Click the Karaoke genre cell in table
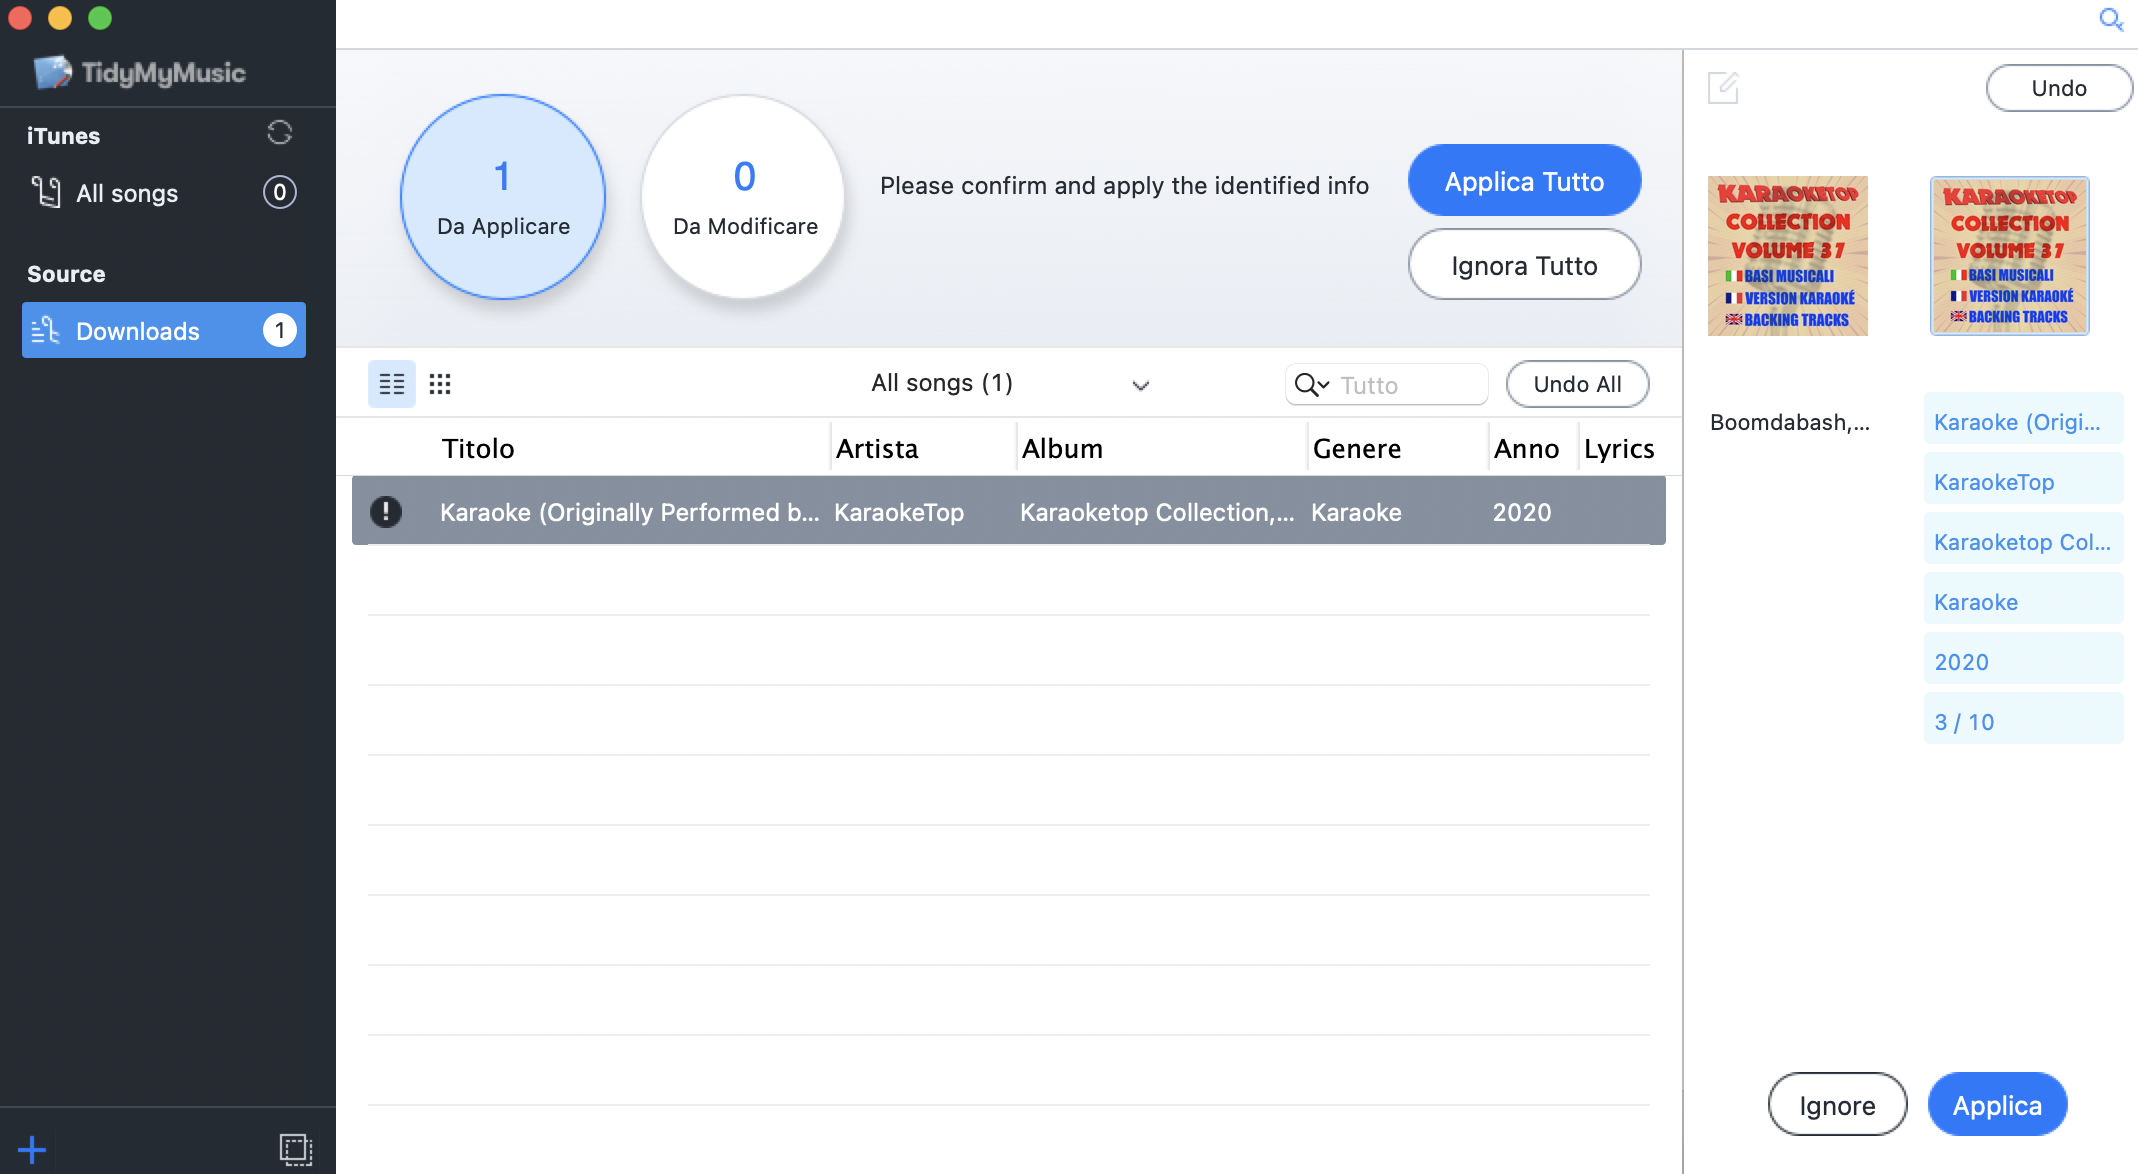This screenshot has height=1174, width=2138. point(1356,512)
